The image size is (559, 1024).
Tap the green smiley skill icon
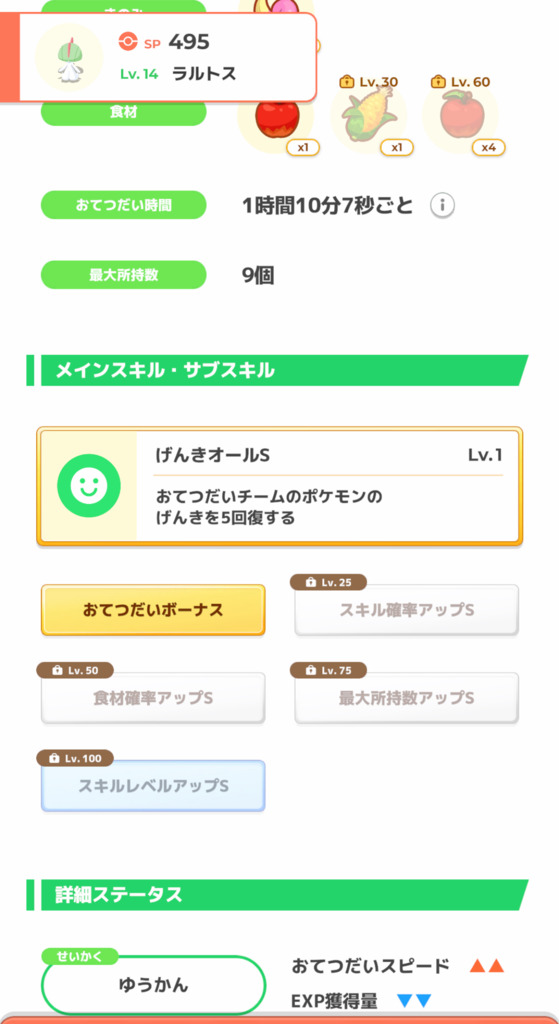pyautogui.click(x=89, y=486)
